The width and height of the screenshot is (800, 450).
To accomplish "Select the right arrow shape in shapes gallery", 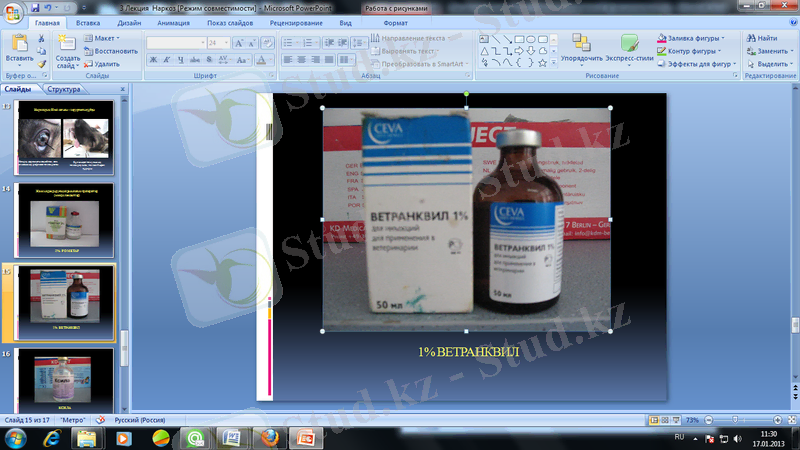I will (x=519, y=51).
